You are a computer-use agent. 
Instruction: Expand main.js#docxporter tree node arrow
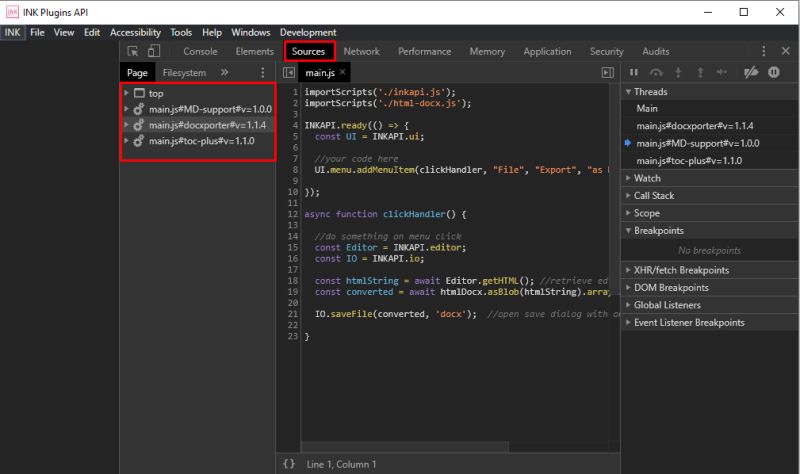click(126, 124)
